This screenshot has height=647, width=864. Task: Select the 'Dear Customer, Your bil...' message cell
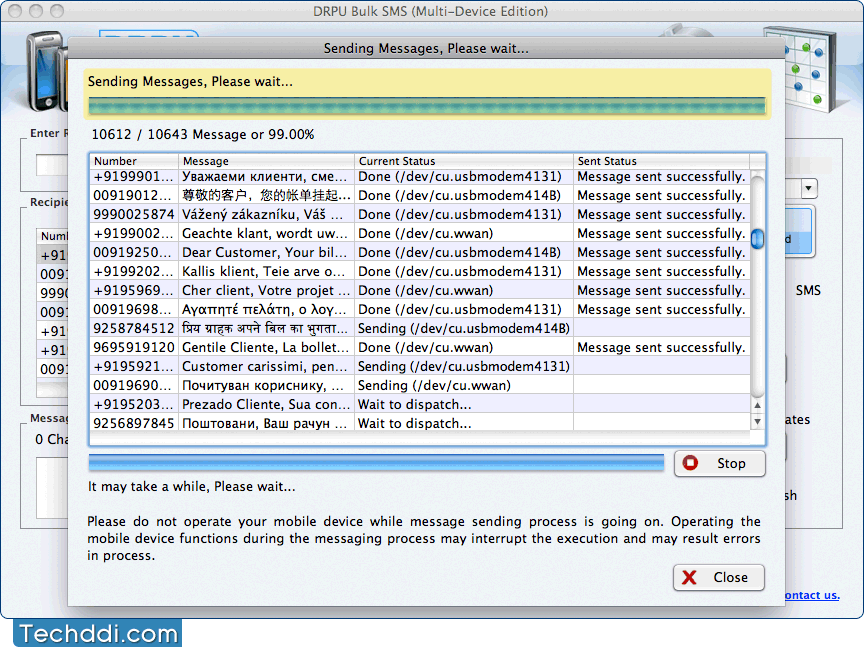pyautogui.click(x=266, y=252)
